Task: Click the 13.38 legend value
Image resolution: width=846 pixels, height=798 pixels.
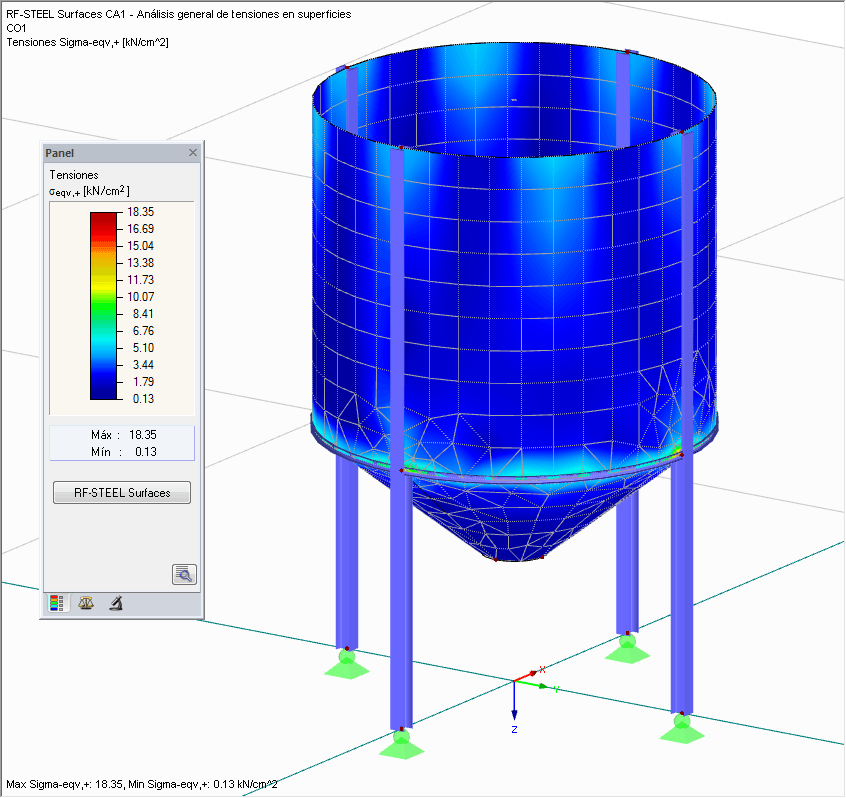Action: 140,263
